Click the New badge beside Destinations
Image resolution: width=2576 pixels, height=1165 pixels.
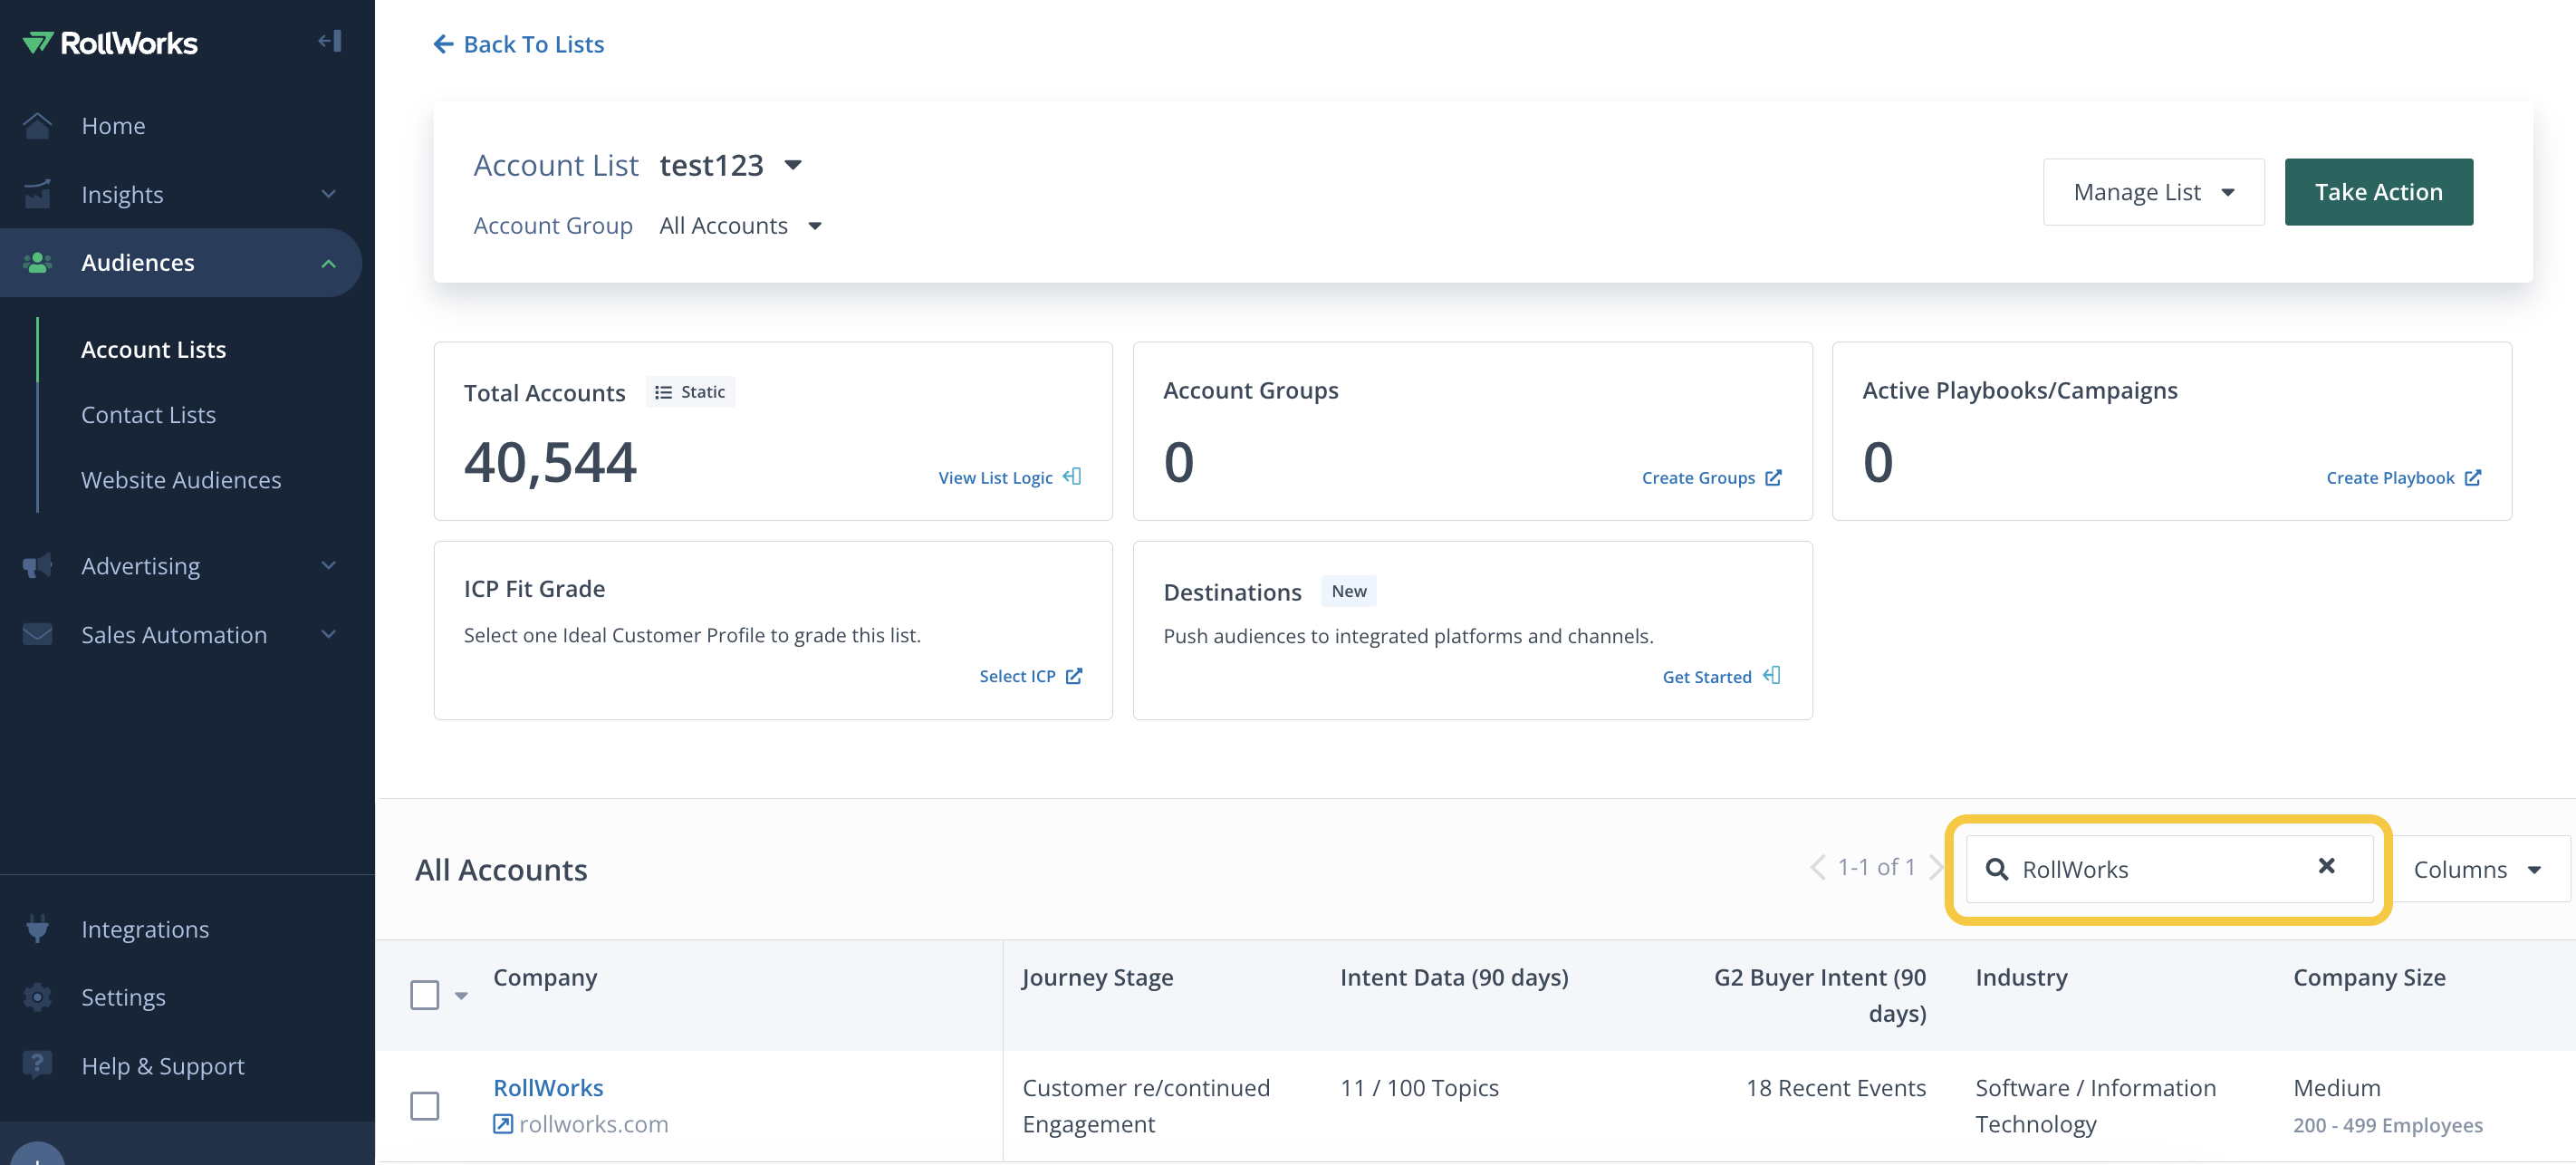[1349, 591]
